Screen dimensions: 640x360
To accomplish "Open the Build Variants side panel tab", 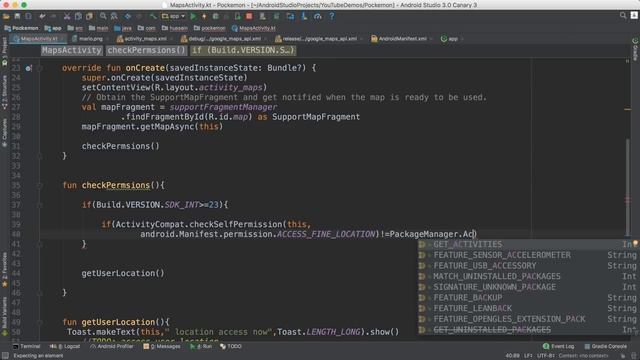I will (4, 316).
